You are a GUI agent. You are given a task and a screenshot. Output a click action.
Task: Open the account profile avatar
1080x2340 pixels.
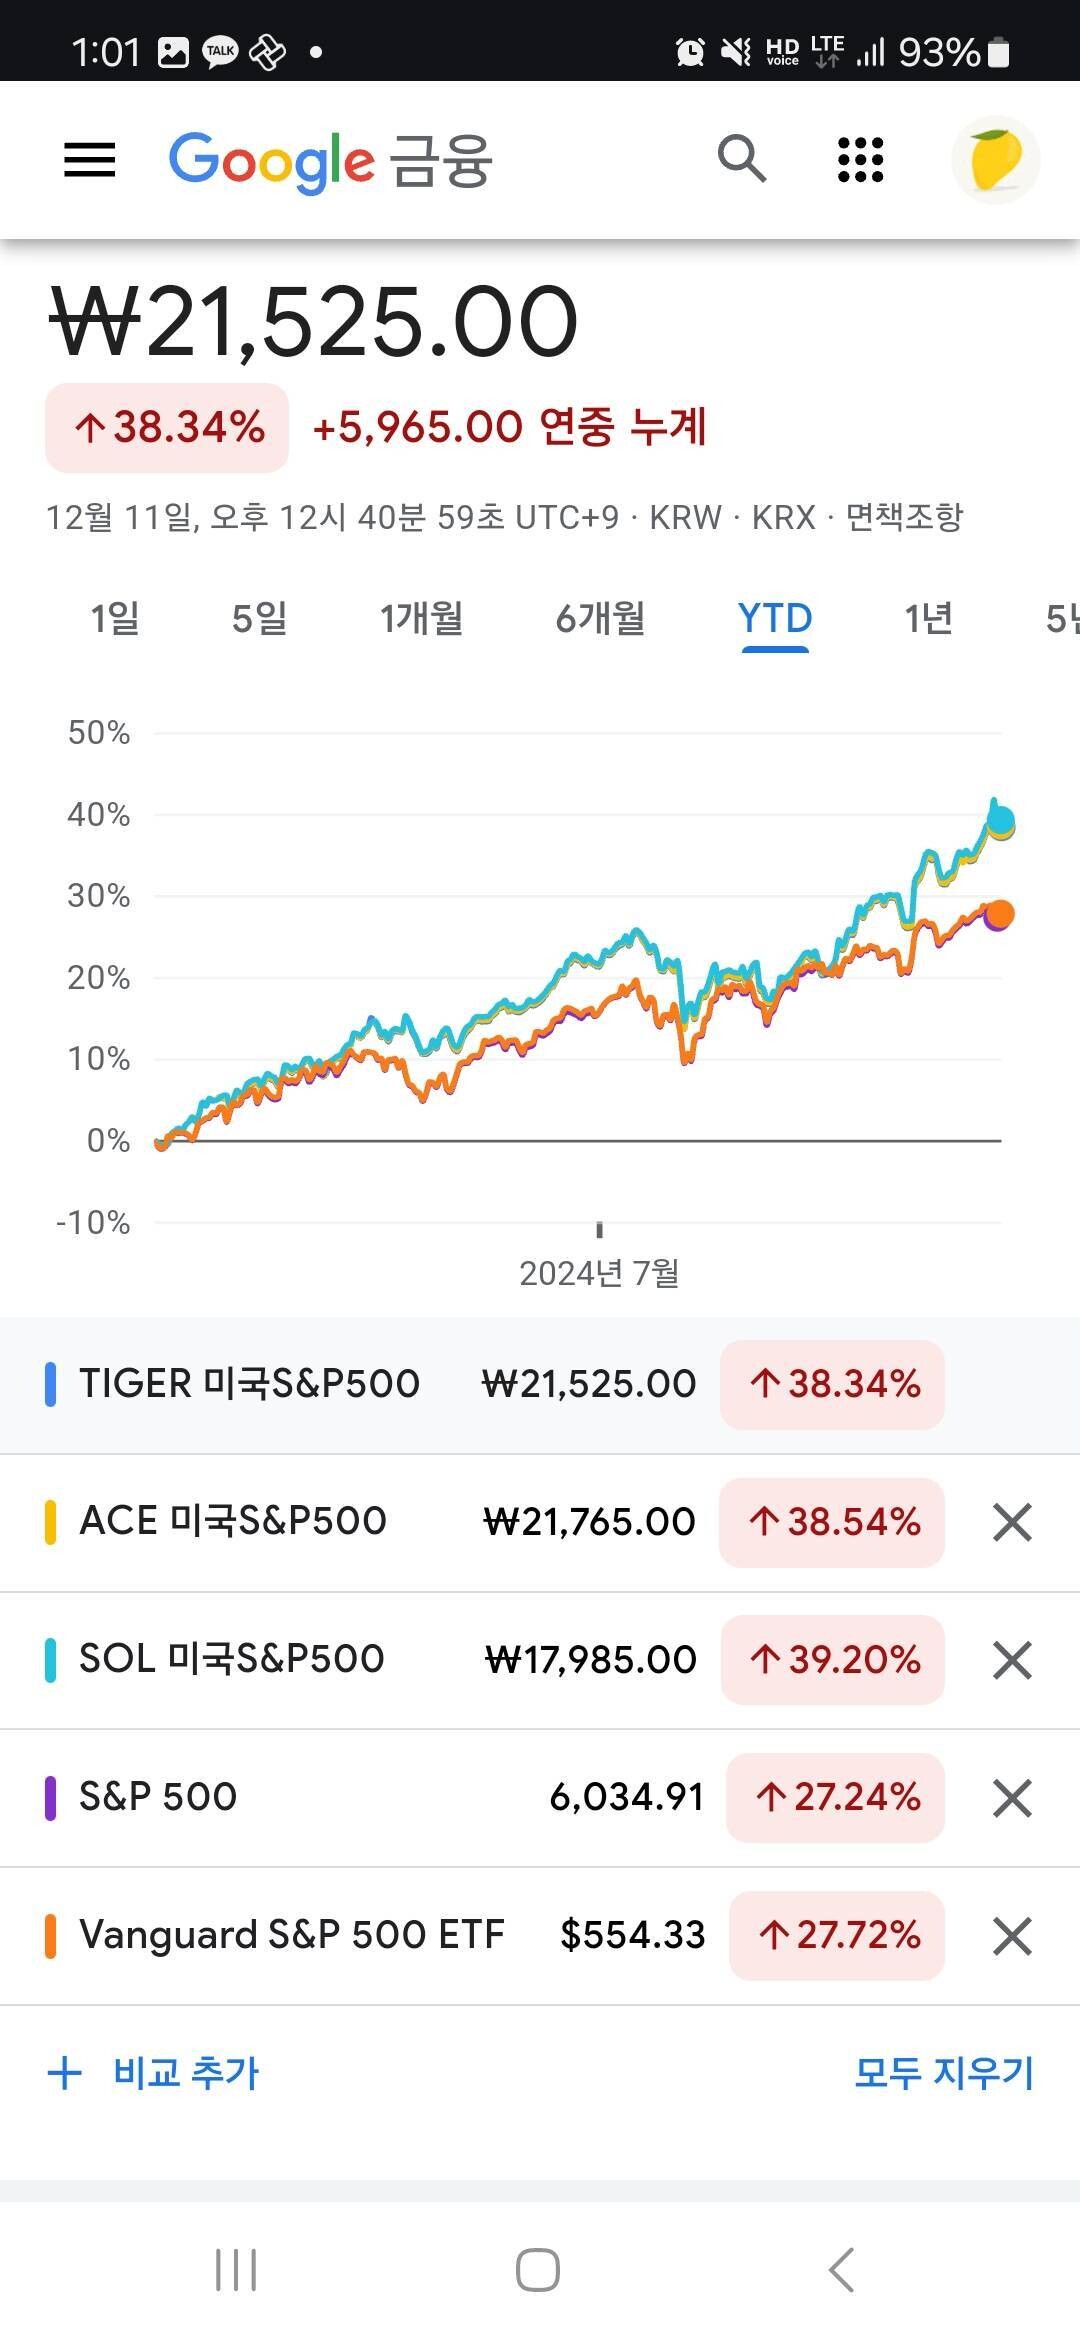995,160
